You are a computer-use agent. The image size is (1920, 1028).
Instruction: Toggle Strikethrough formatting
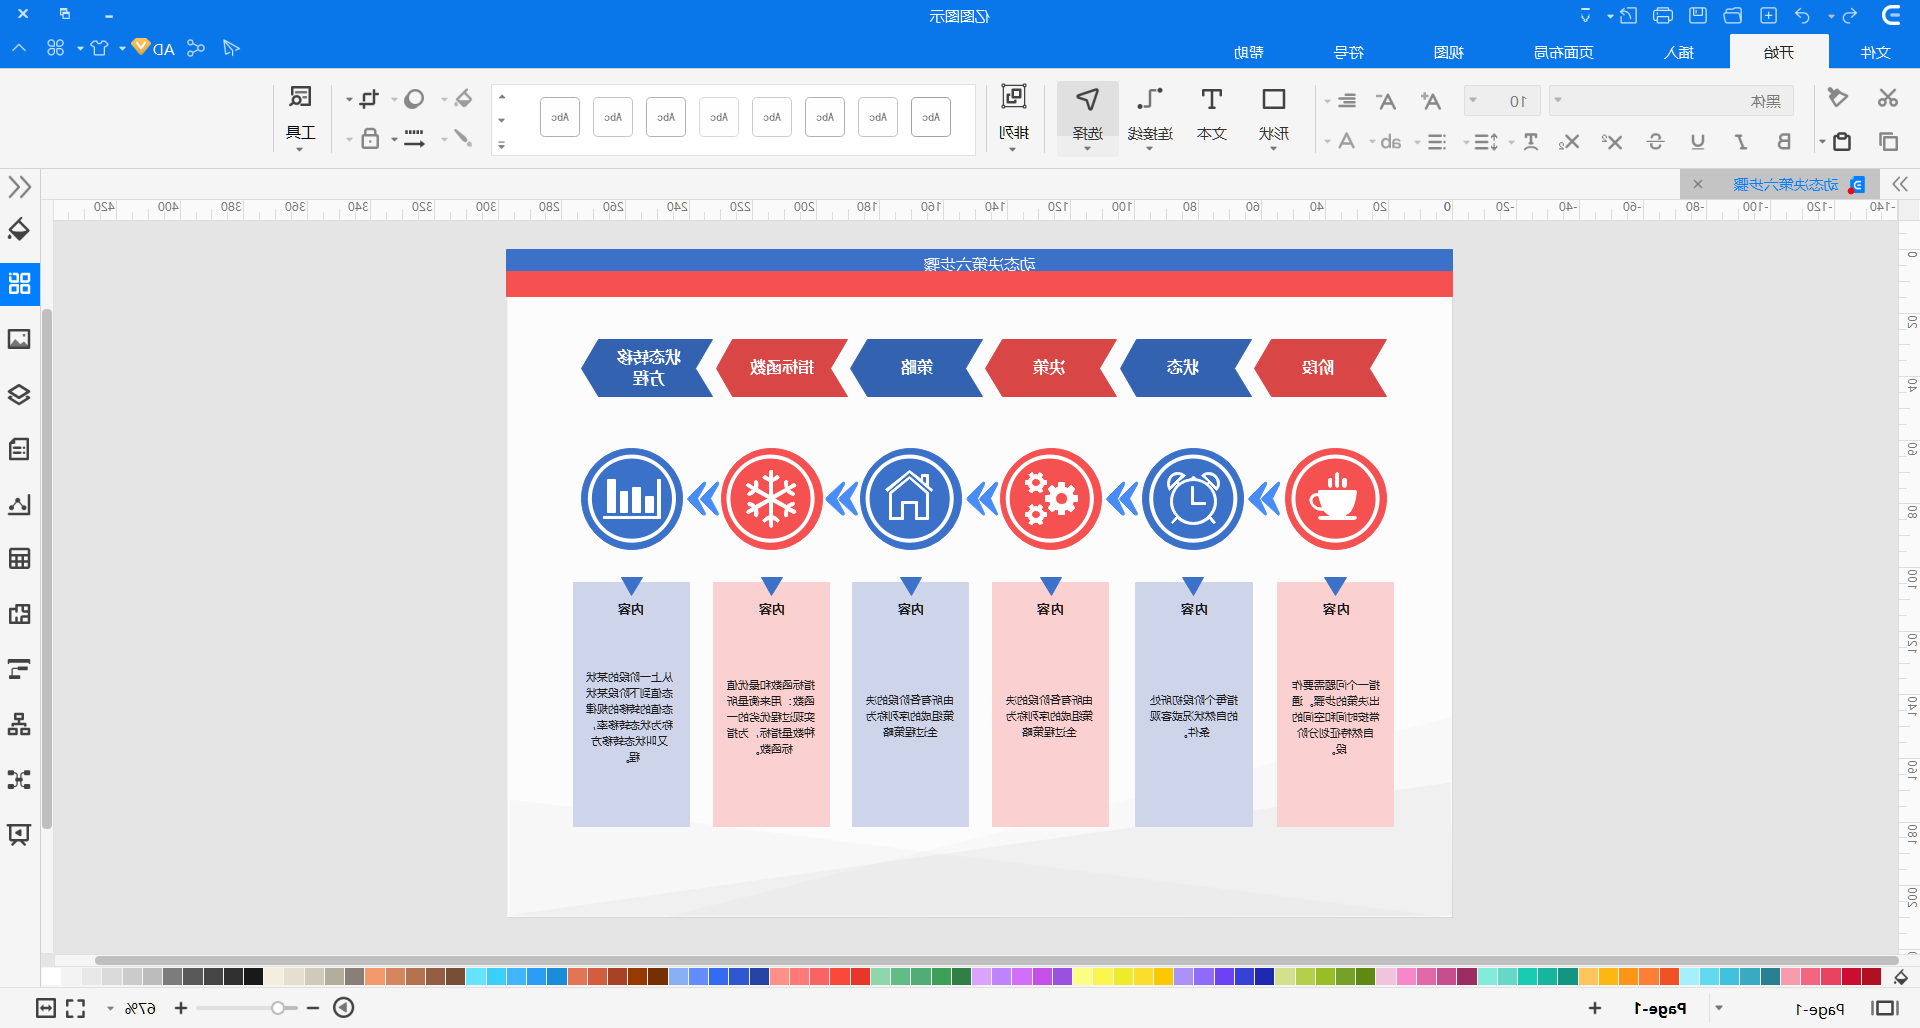pyautogui.click(x=1655, y=142)
